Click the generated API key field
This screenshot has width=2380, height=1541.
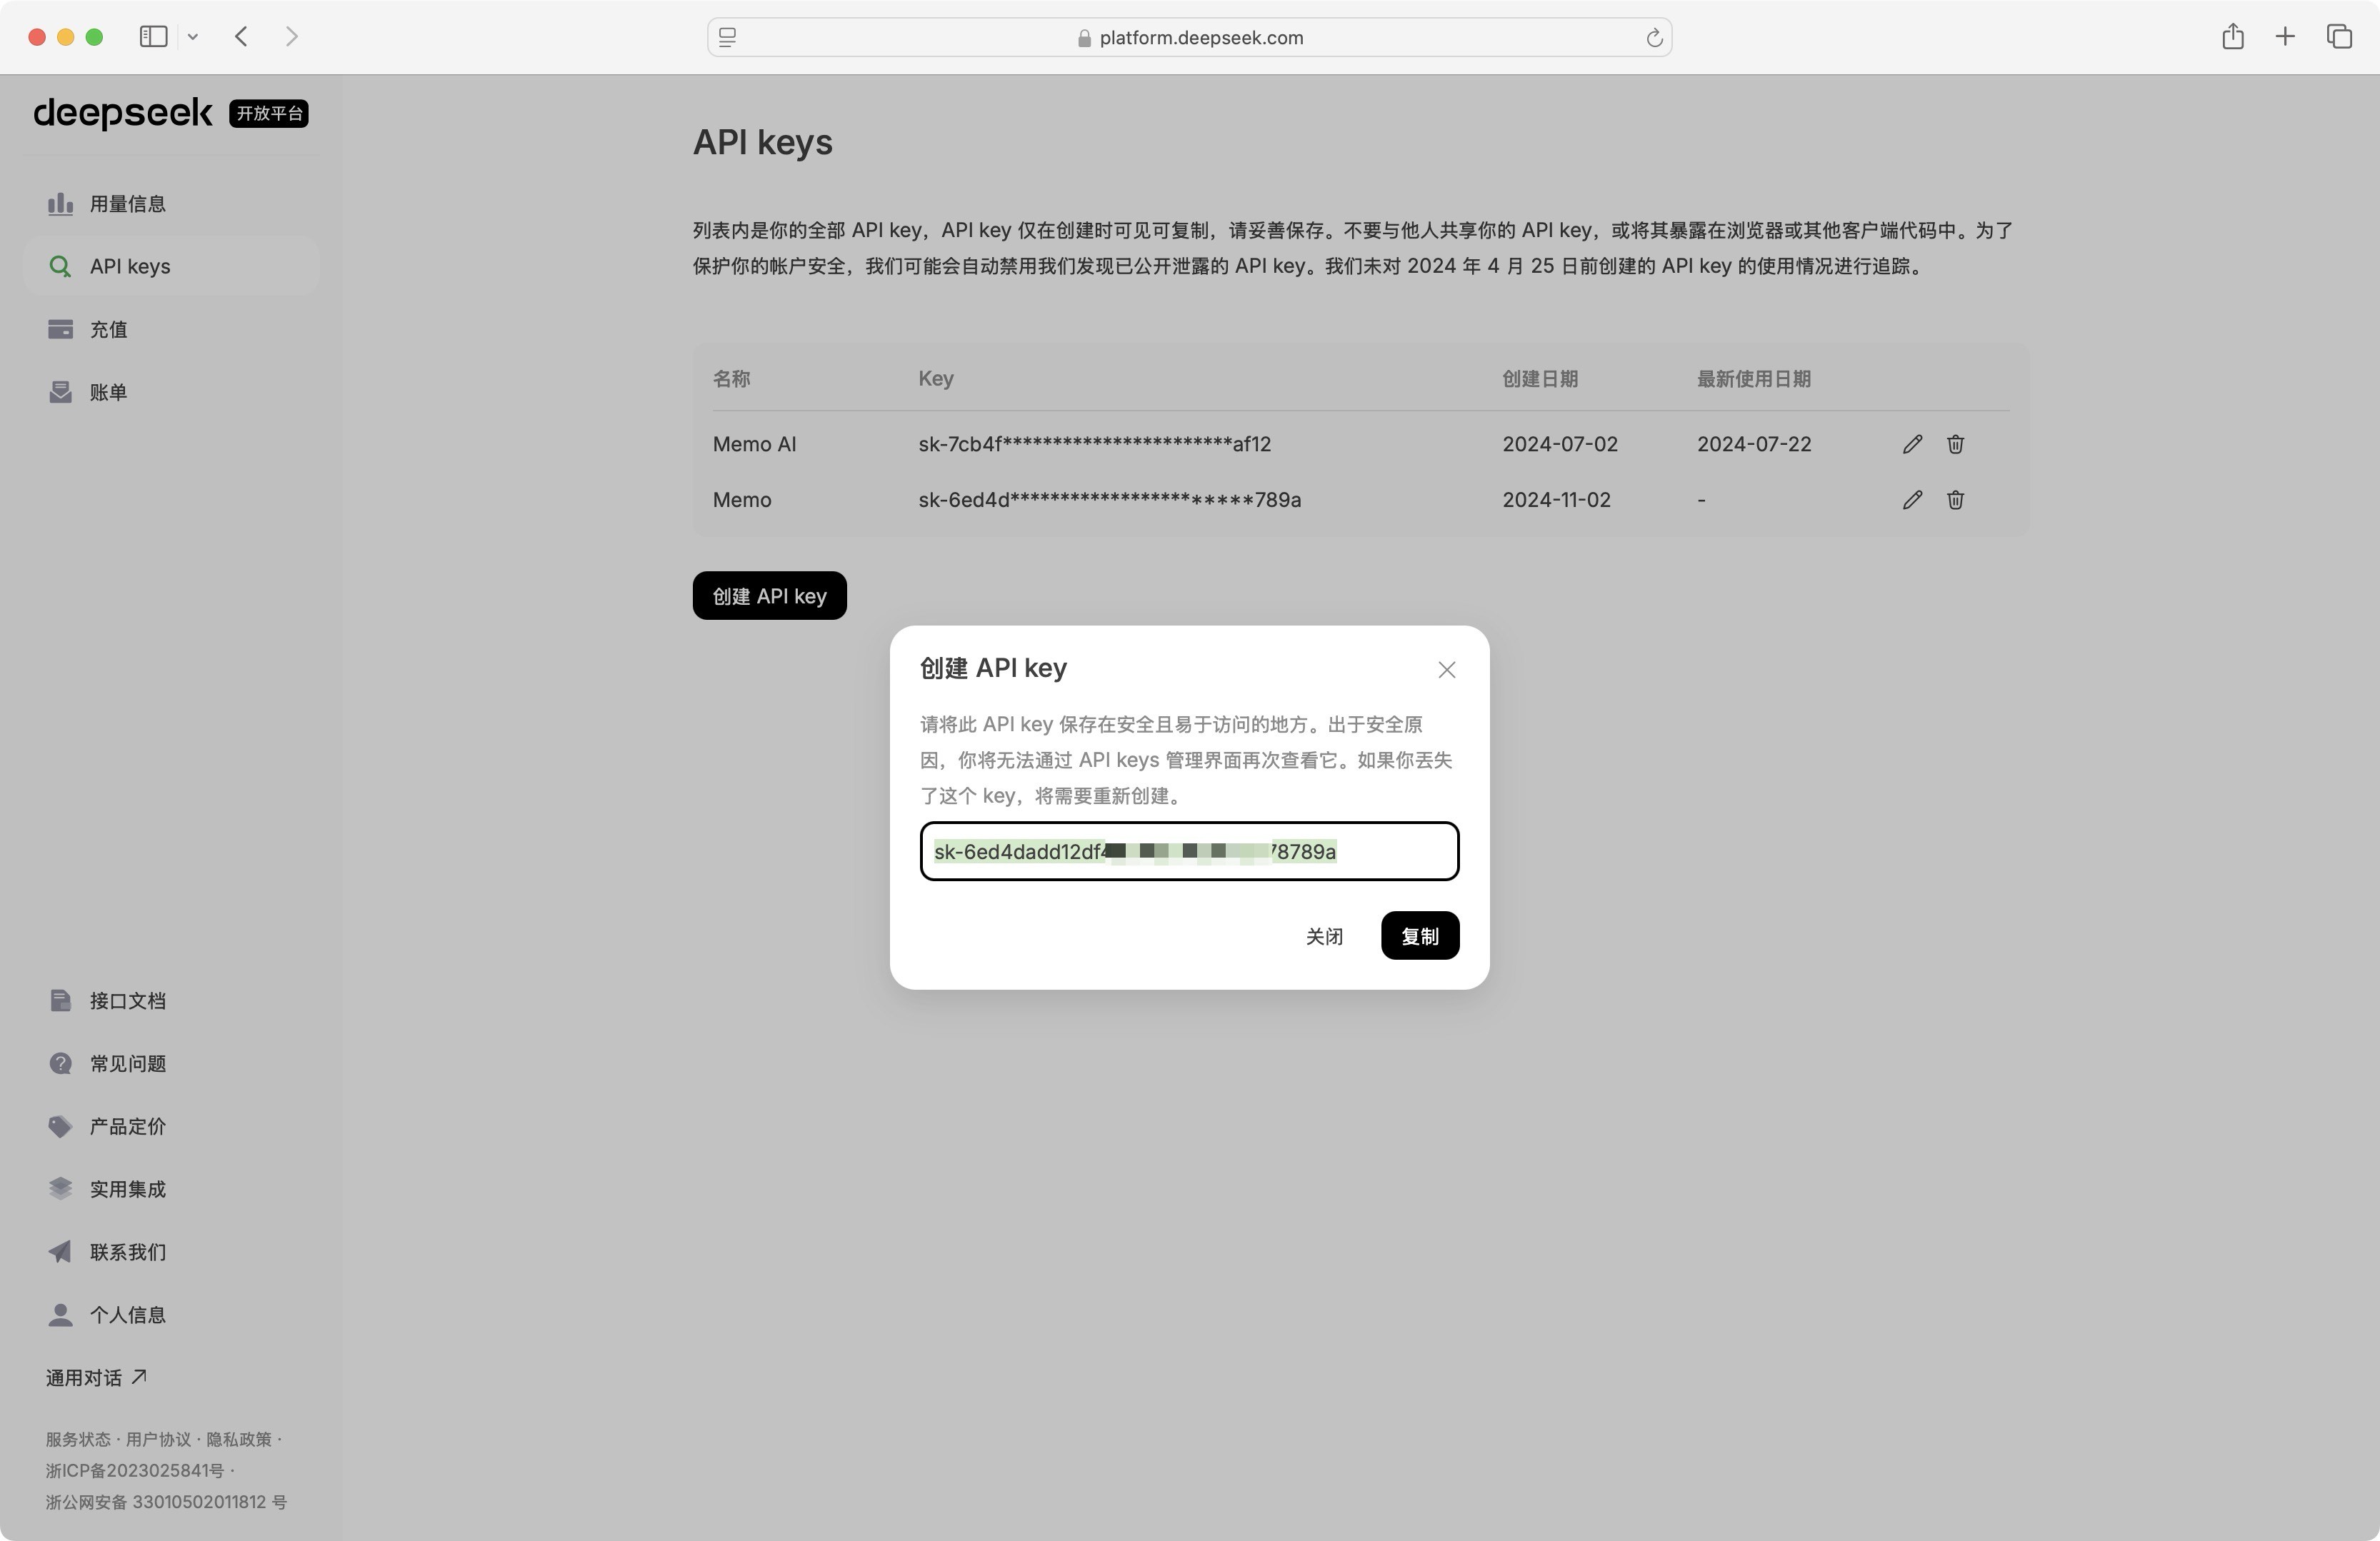coord(1189,852)
